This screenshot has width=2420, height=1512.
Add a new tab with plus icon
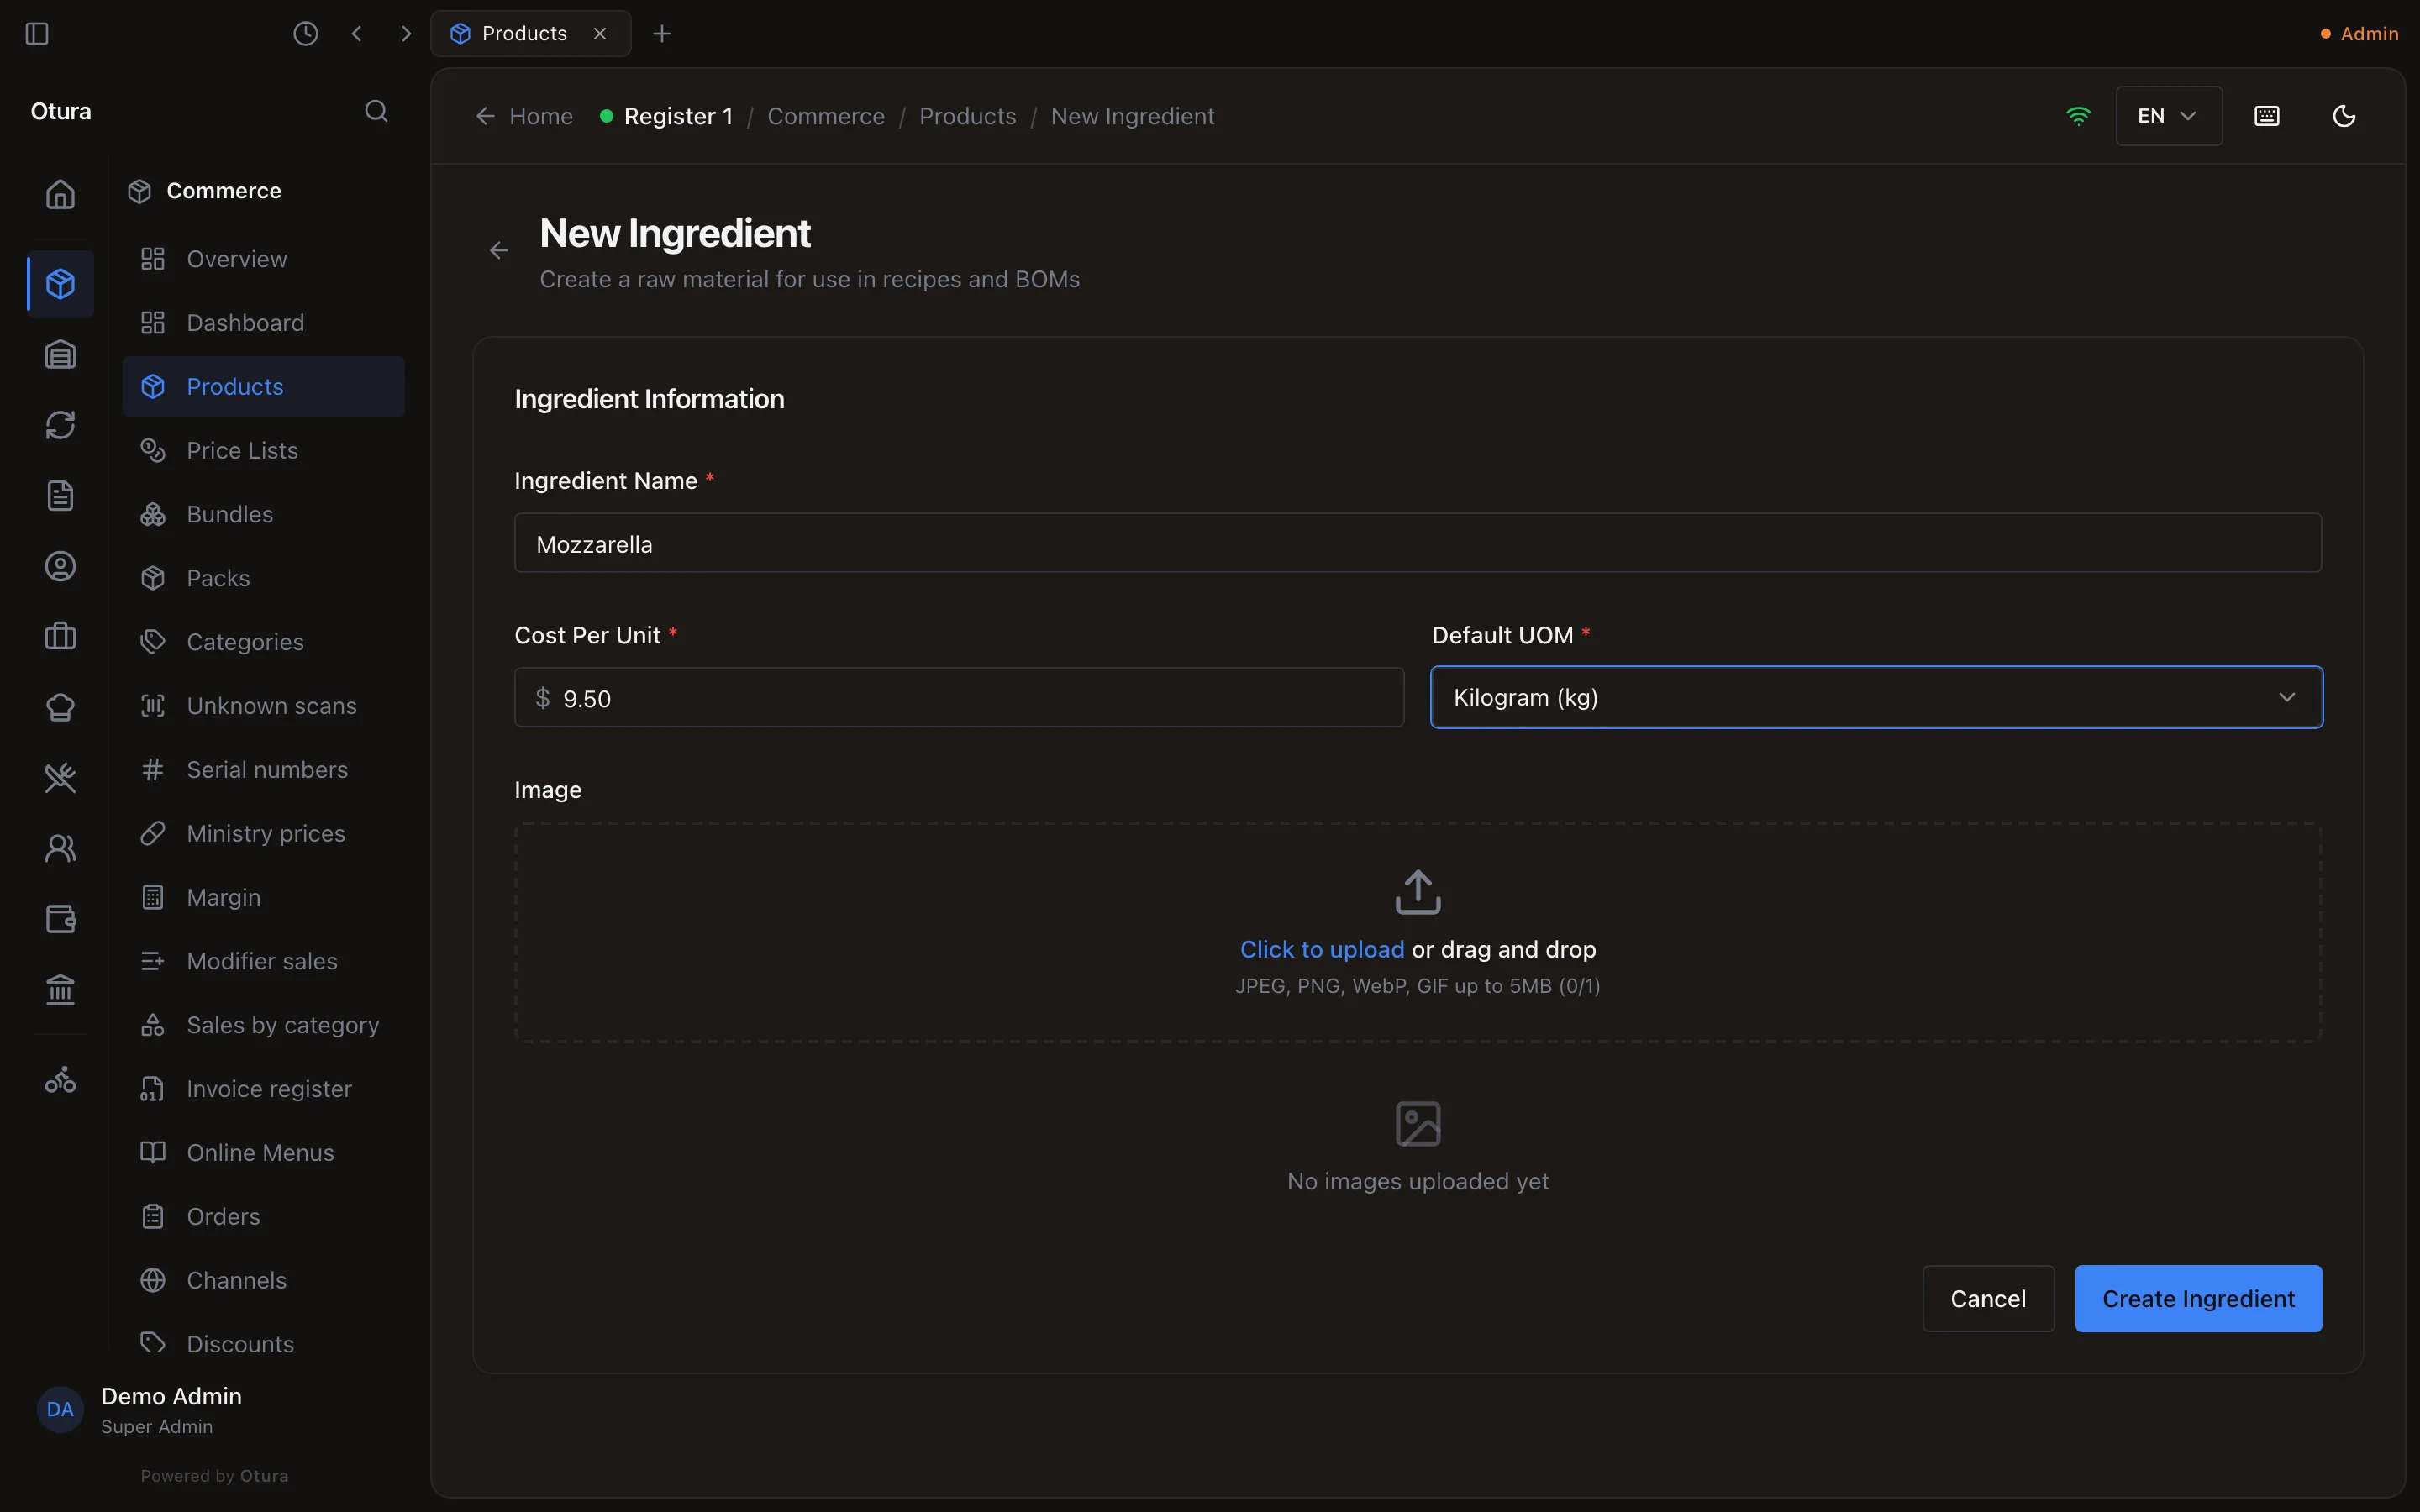point(662,34)
